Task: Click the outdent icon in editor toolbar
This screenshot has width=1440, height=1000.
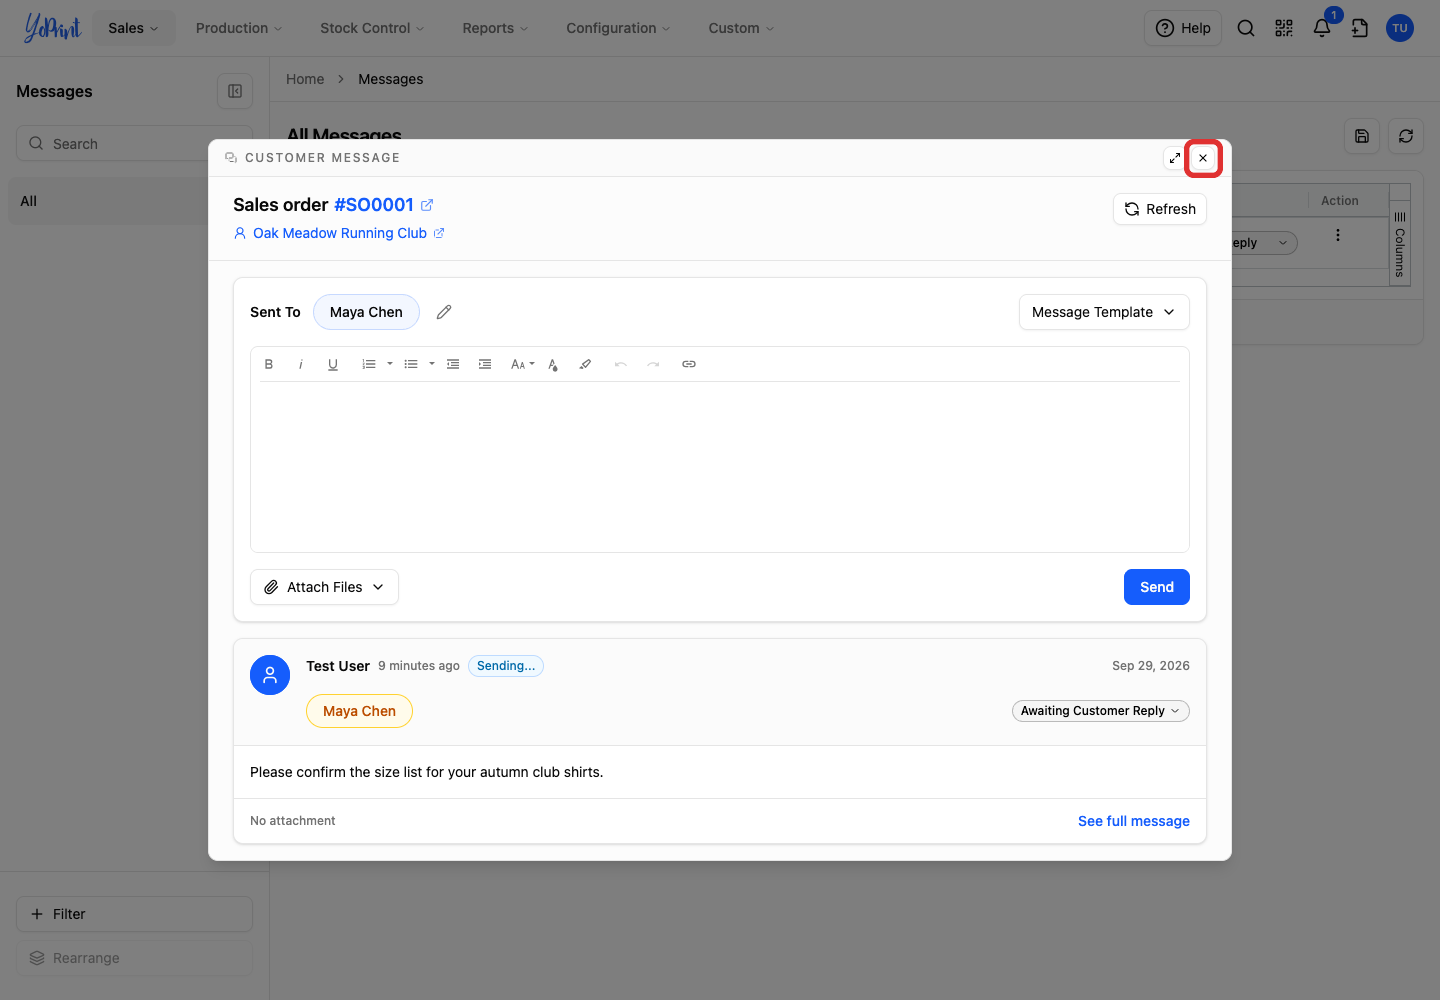Action: pyautogui.click(x=453, y=364)
